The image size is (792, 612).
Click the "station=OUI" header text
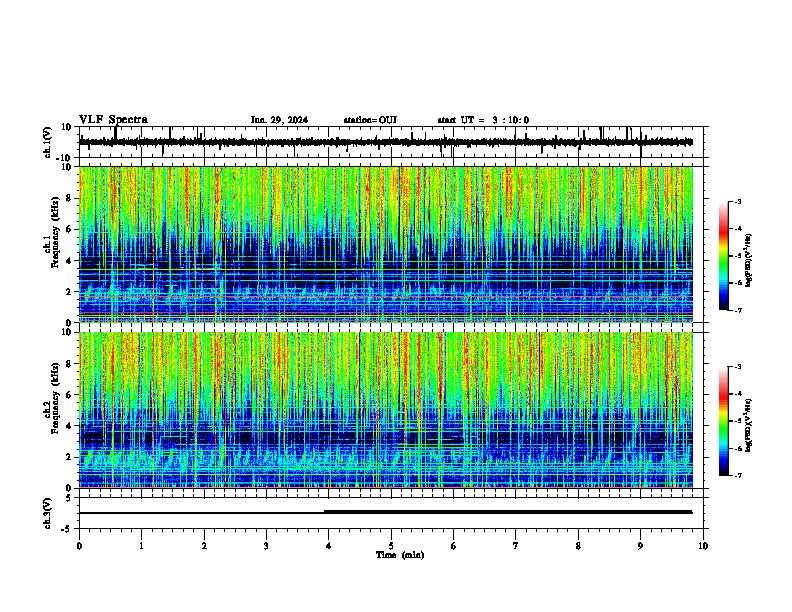[370, 120]
